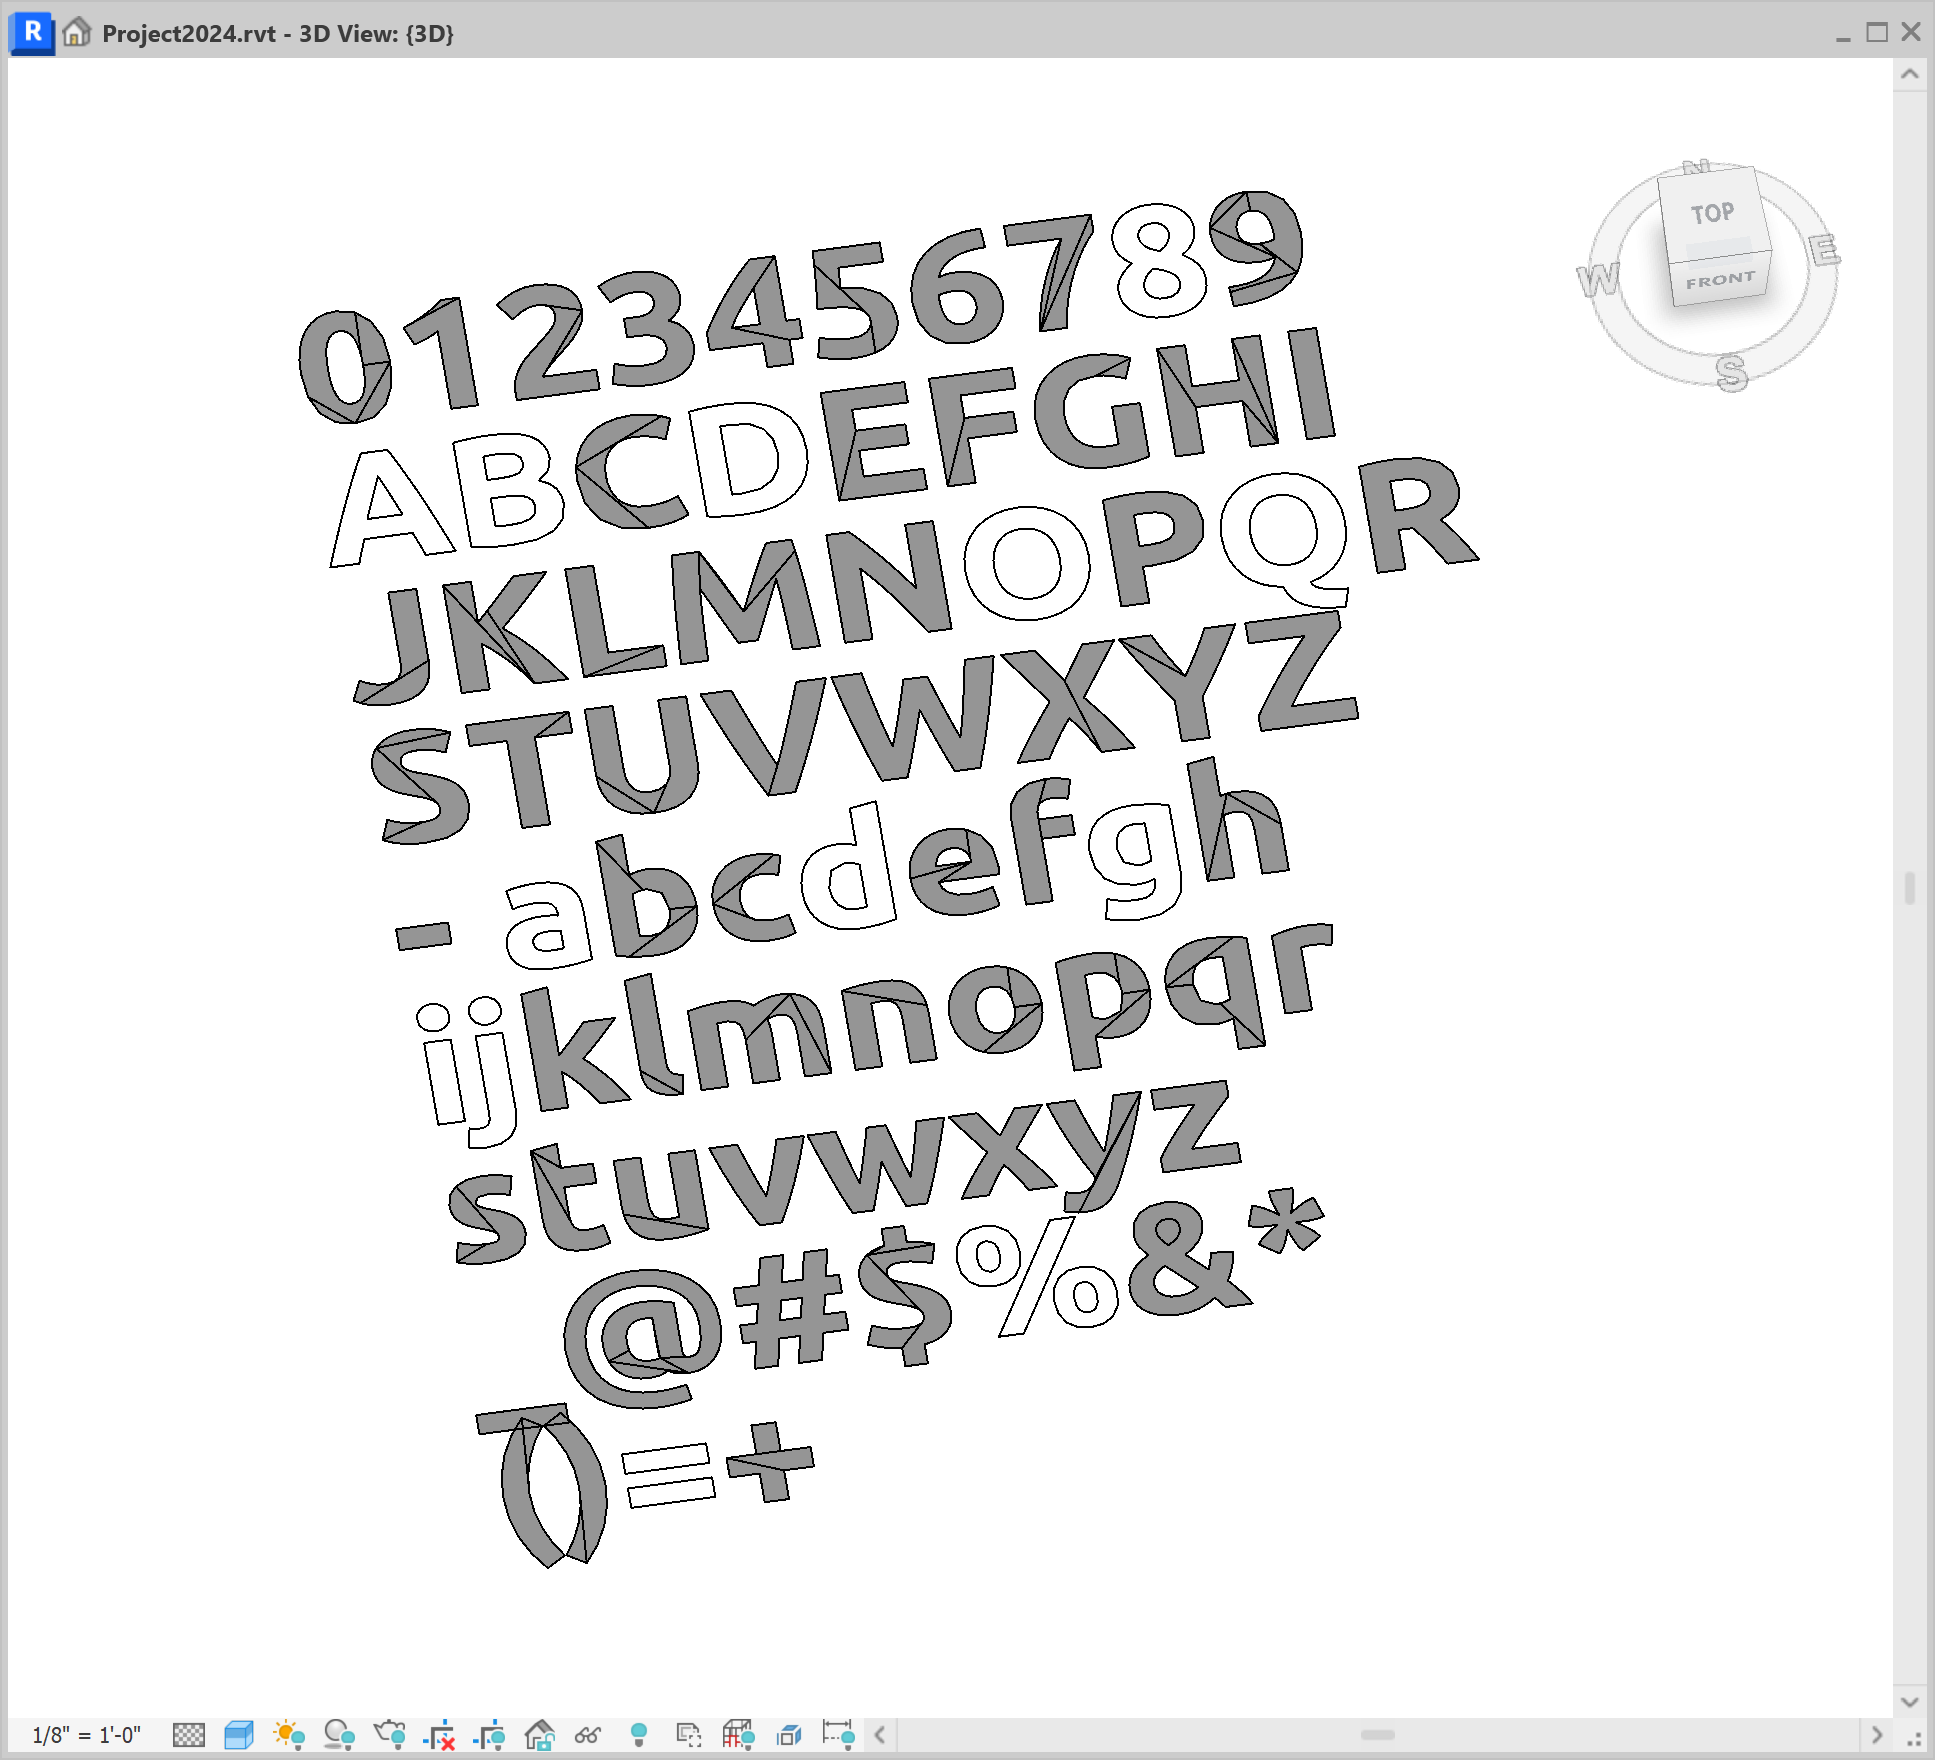Open the Revit application R menu
This screenshot has width=1935, height=1760.
point(31,33)
